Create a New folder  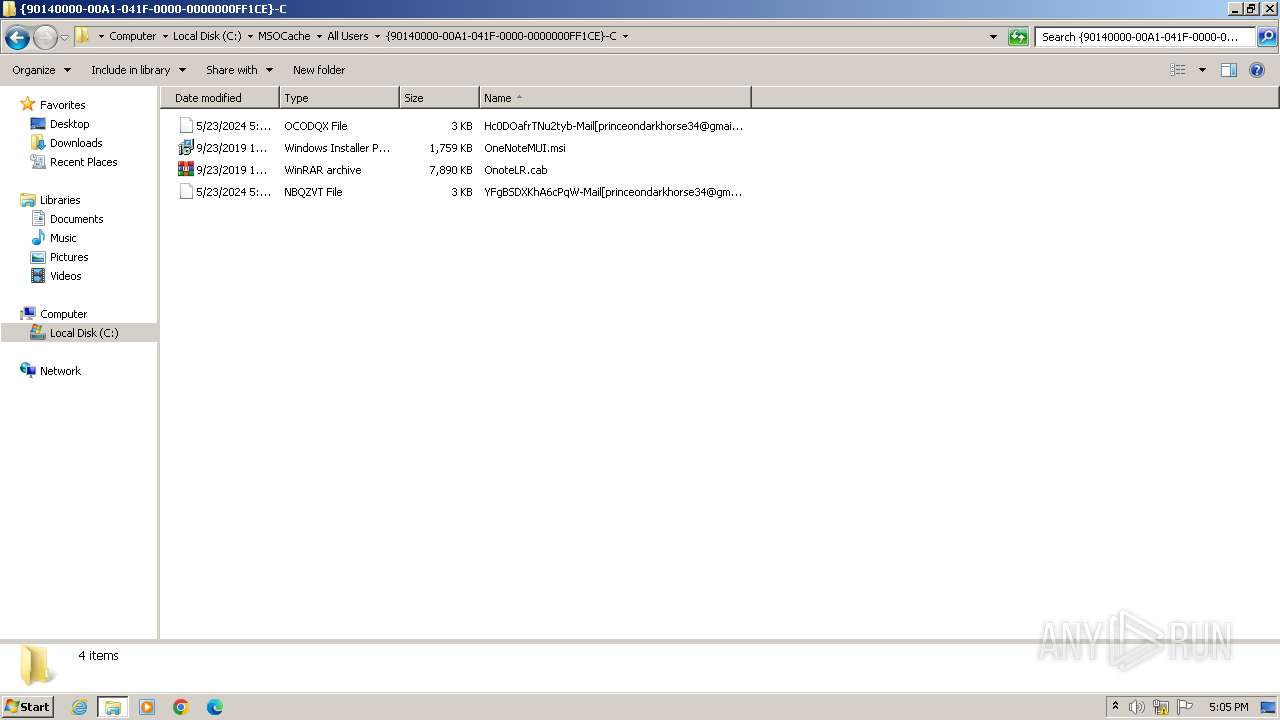point(319,70)
